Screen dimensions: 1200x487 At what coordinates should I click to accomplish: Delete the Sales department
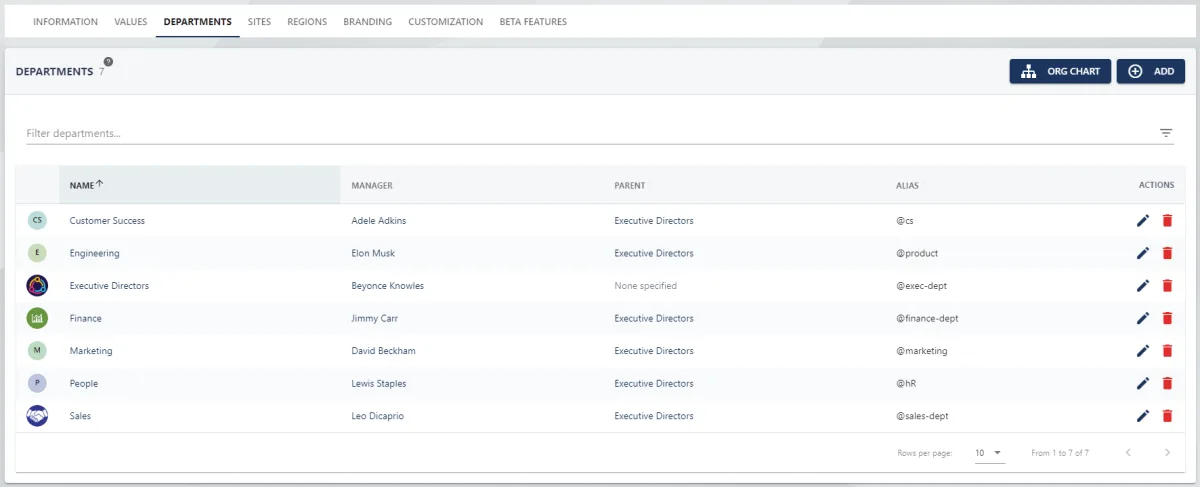1166,416
